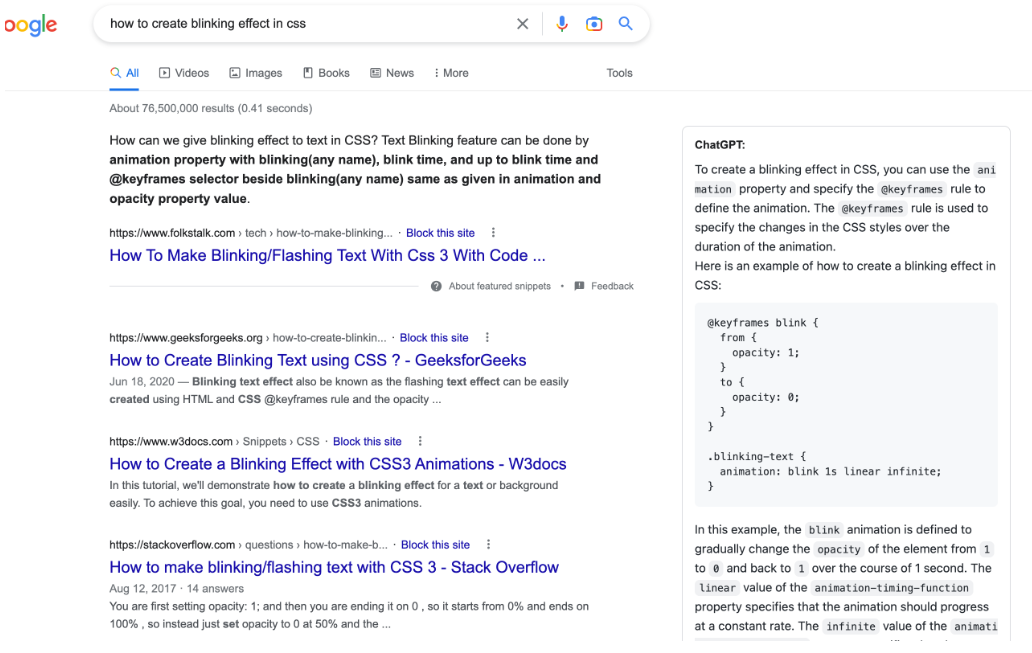Click '@keyframes blink {' line in code block
The image size is (1032, 653).
tap(763, 323)
